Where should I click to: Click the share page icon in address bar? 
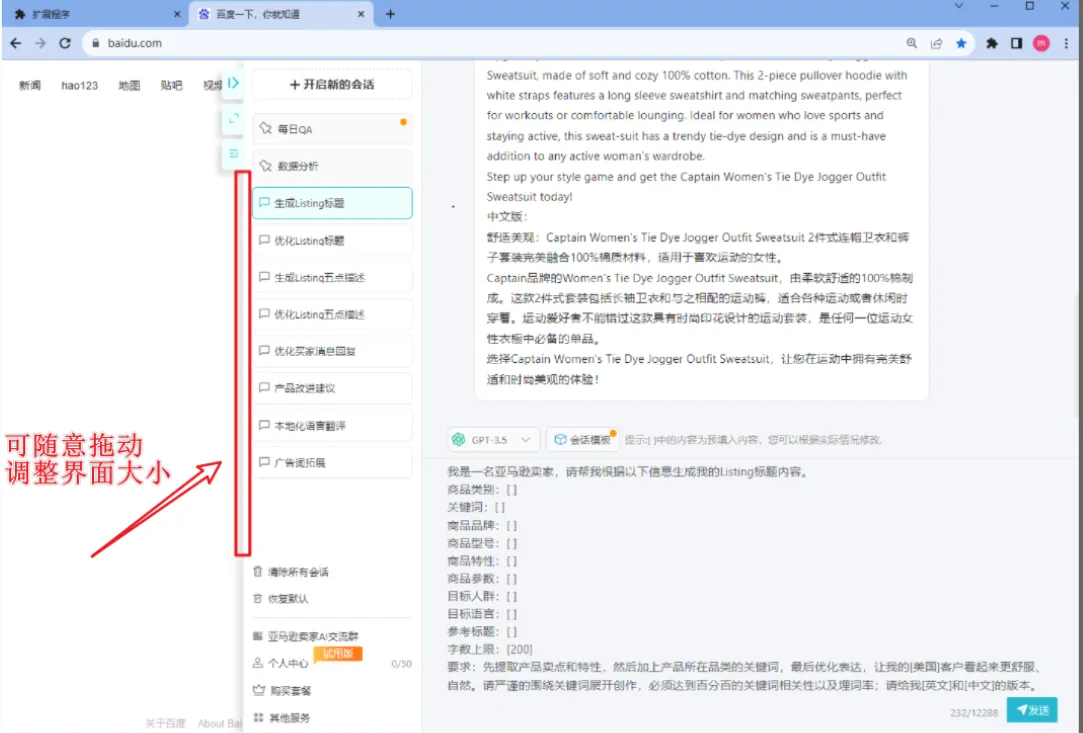937,43
